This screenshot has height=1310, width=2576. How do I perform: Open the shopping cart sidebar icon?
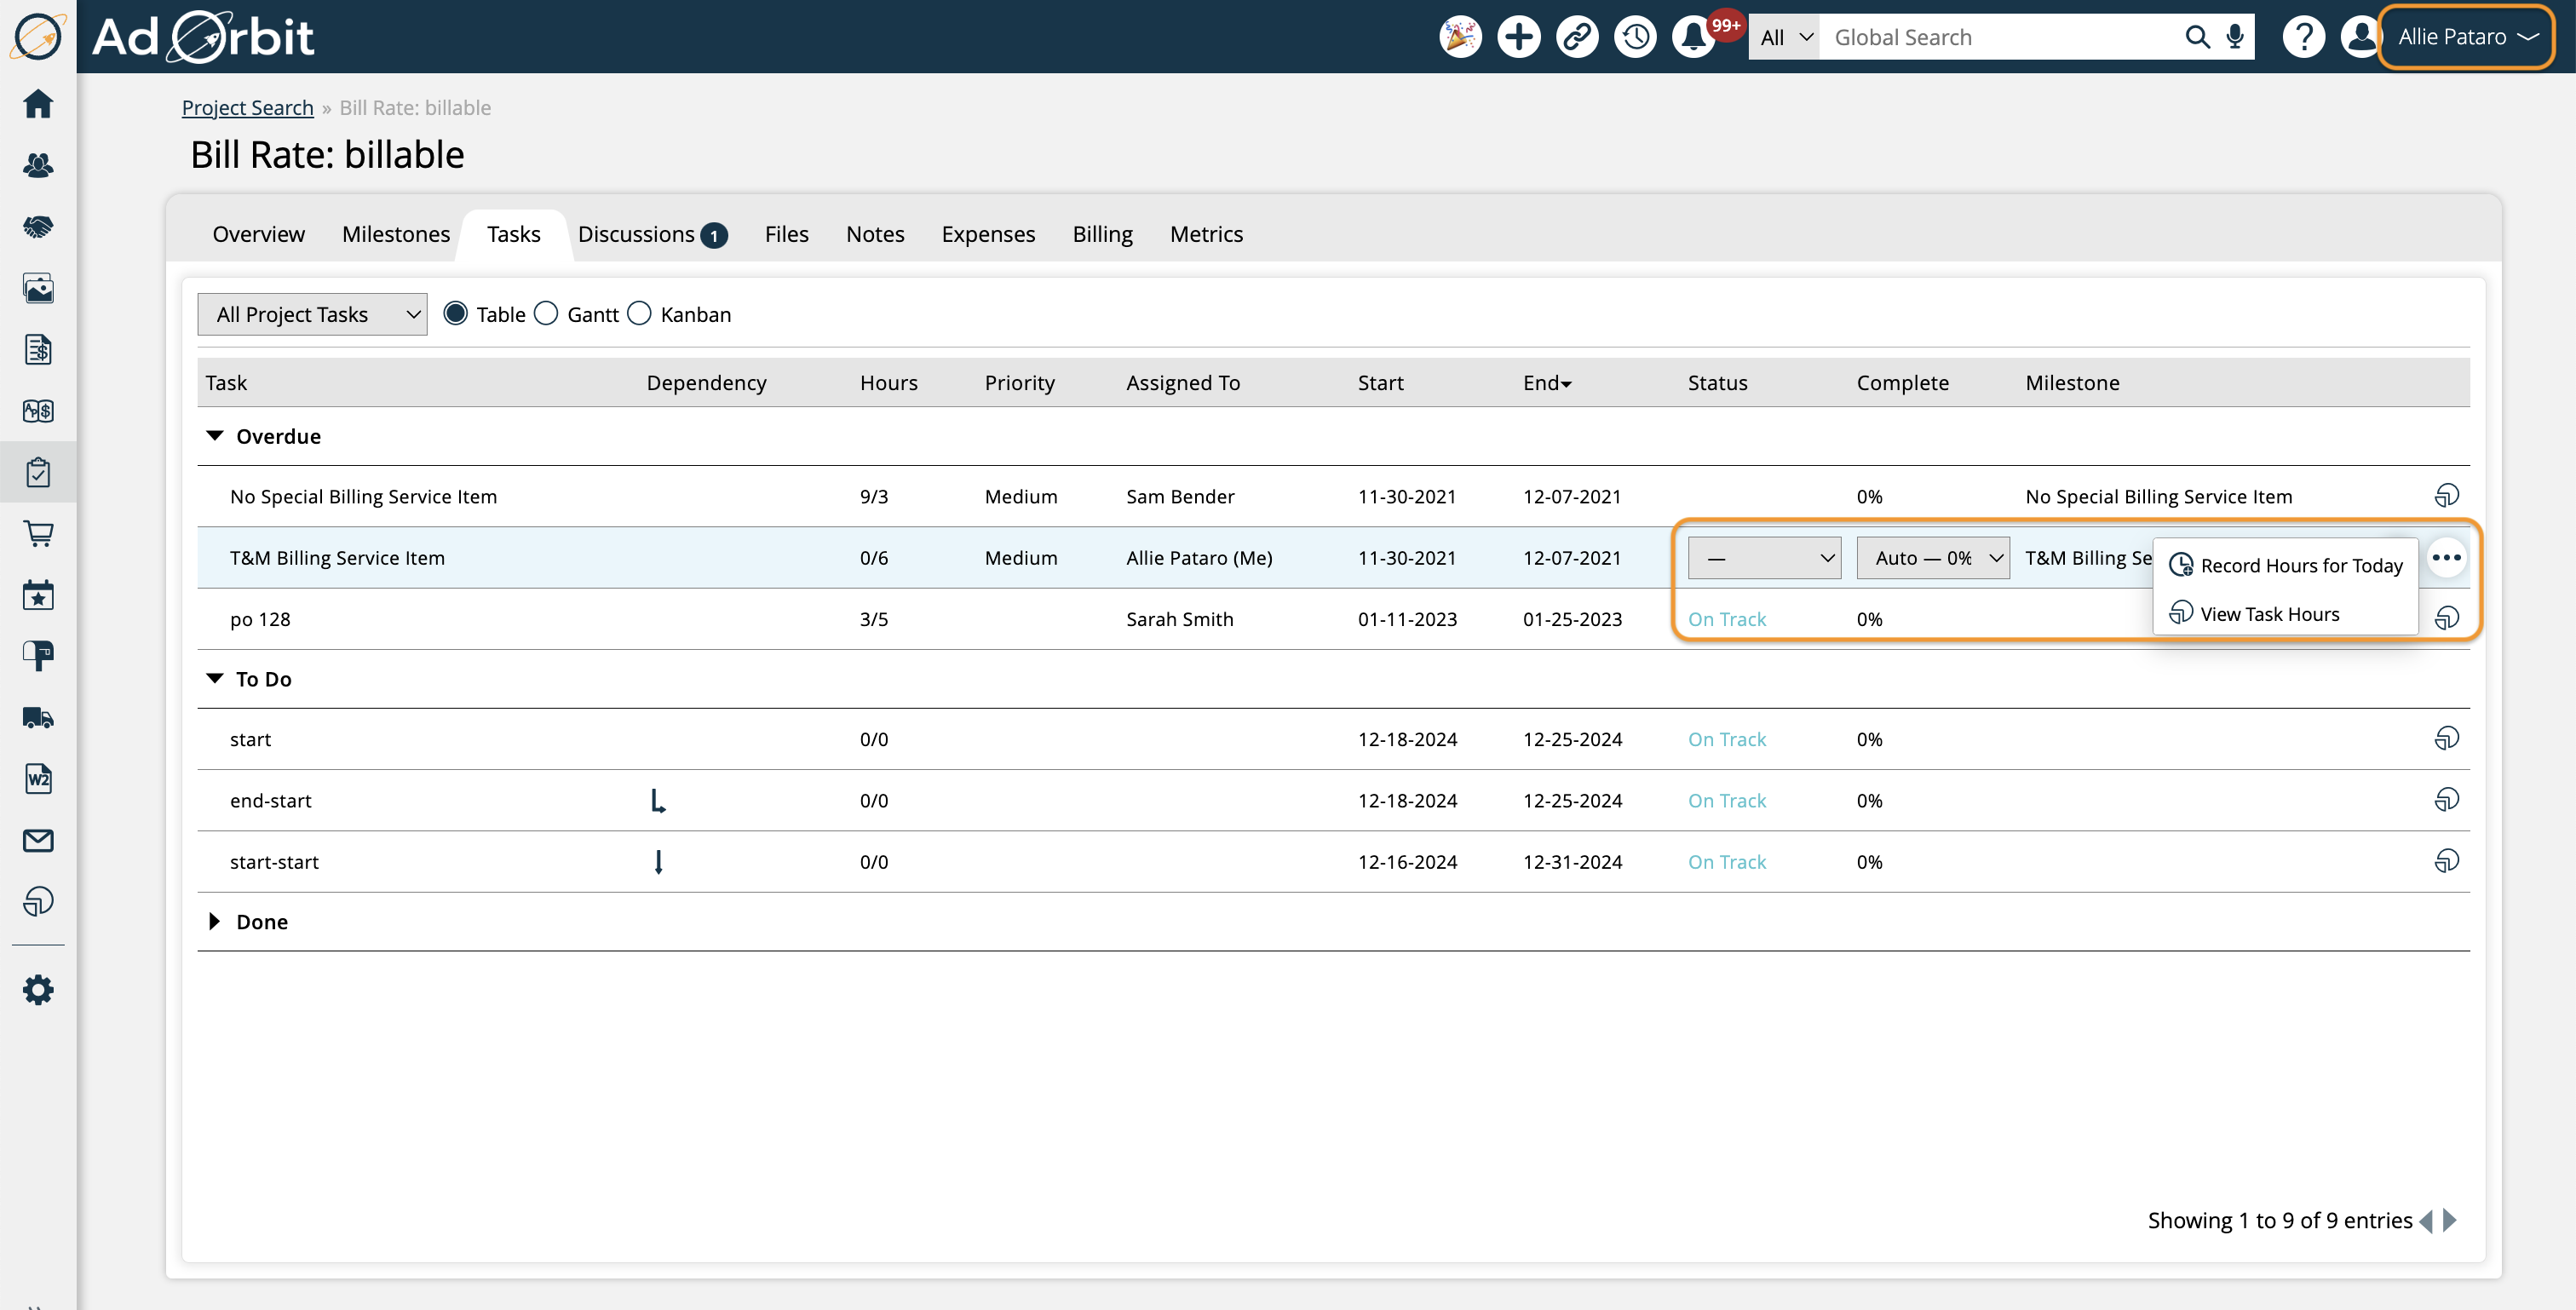(38, 534)
